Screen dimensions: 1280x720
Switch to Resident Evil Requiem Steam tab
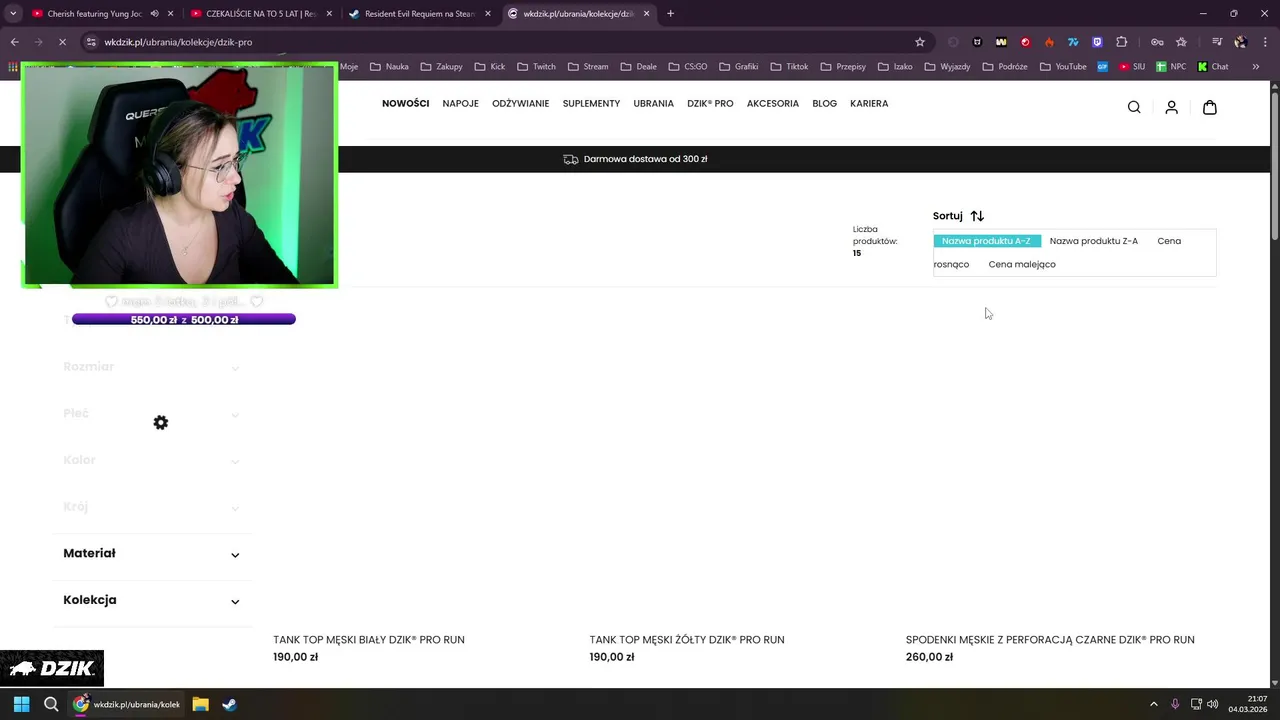[418, 14]
